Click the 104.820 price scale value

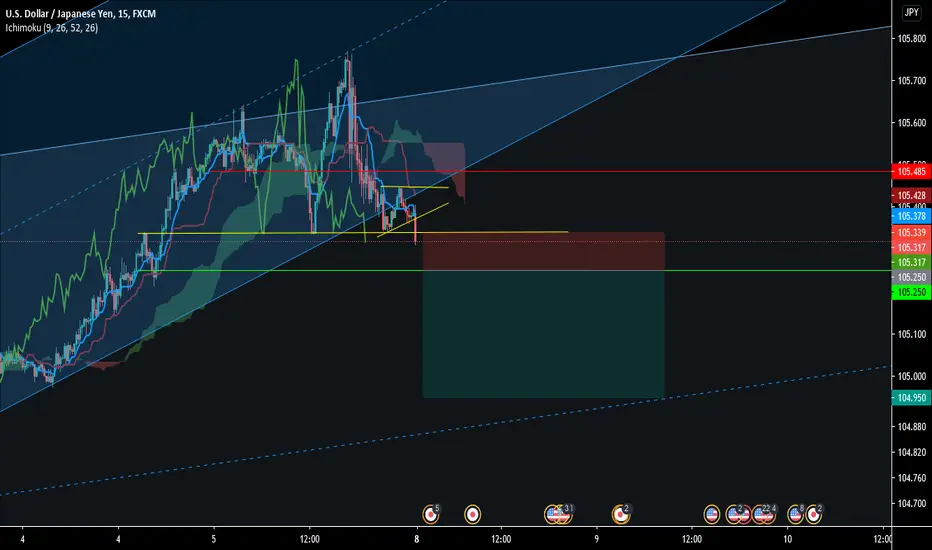pos(912,452)
